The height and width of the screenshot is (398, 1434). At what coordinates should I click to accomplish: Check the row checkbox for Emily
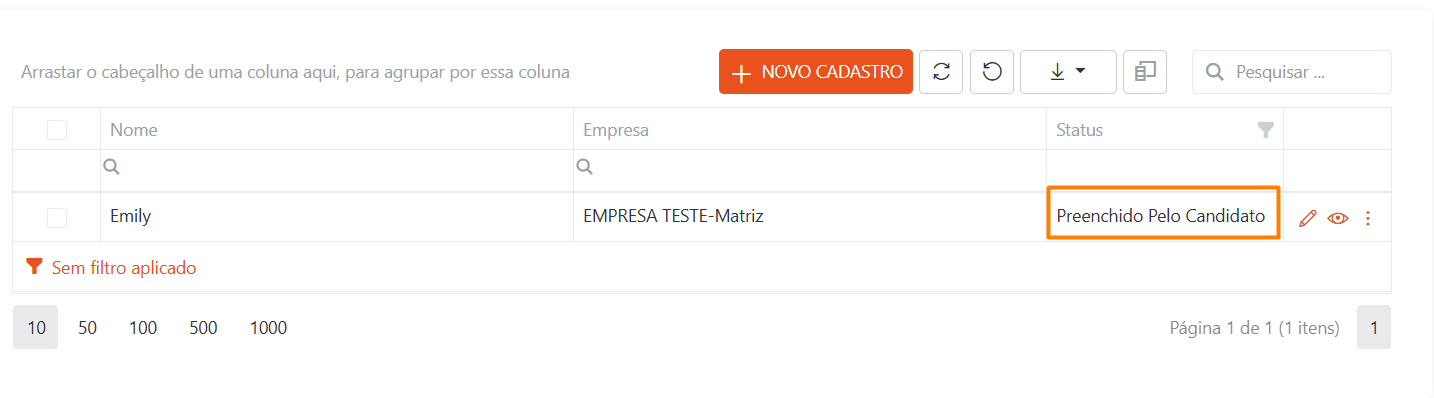click(x=57, y=218)
